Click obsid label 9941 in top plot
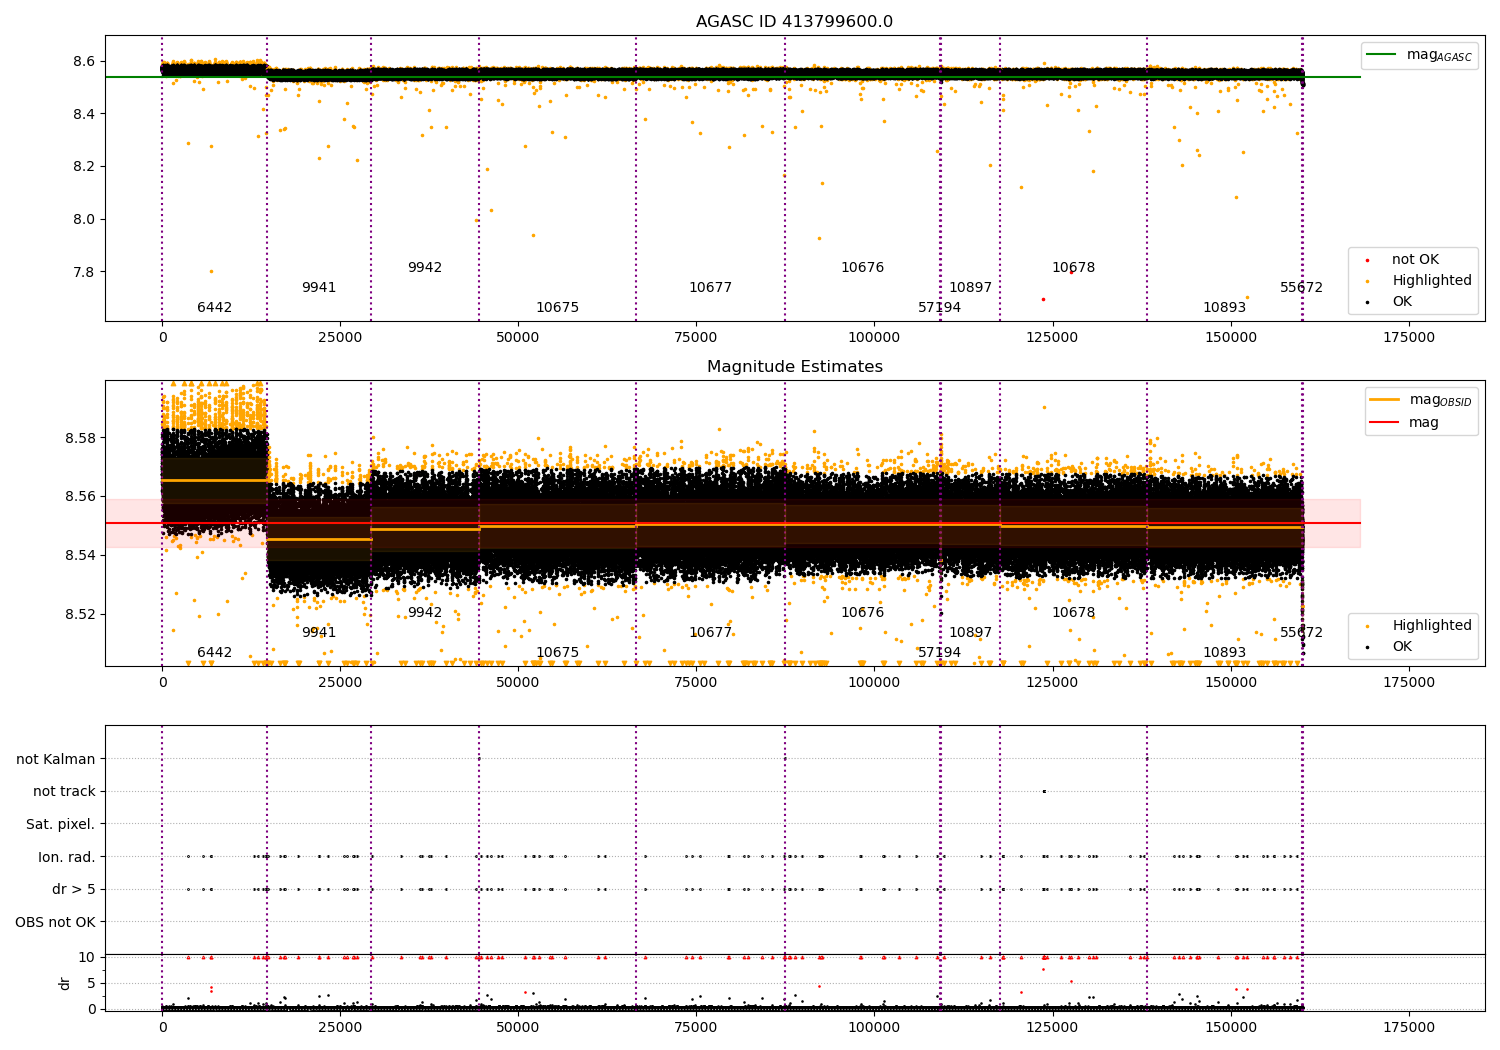The image size is (1500, 1050). [x=319, y=288]
